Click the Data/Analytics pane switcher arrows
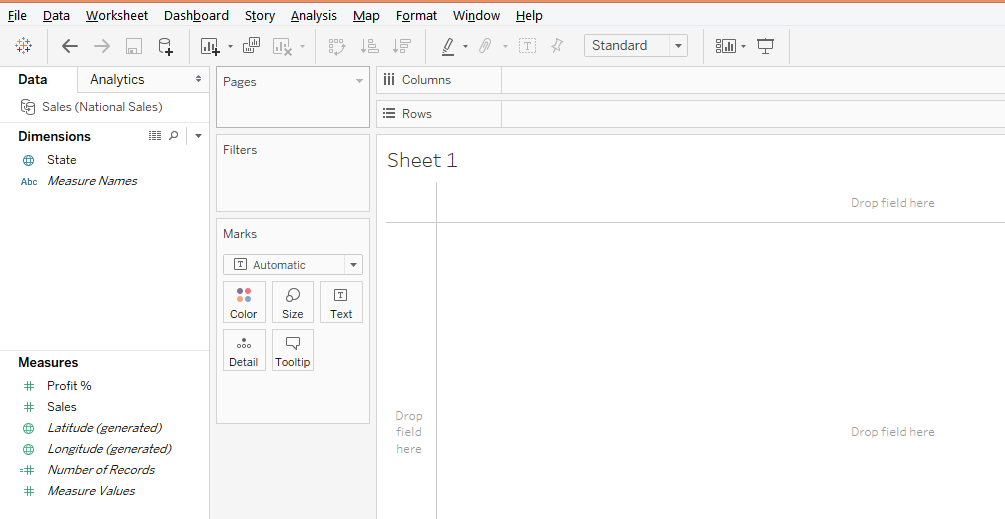Viewport: 1005px width, 519px height. tap(198, 79)
